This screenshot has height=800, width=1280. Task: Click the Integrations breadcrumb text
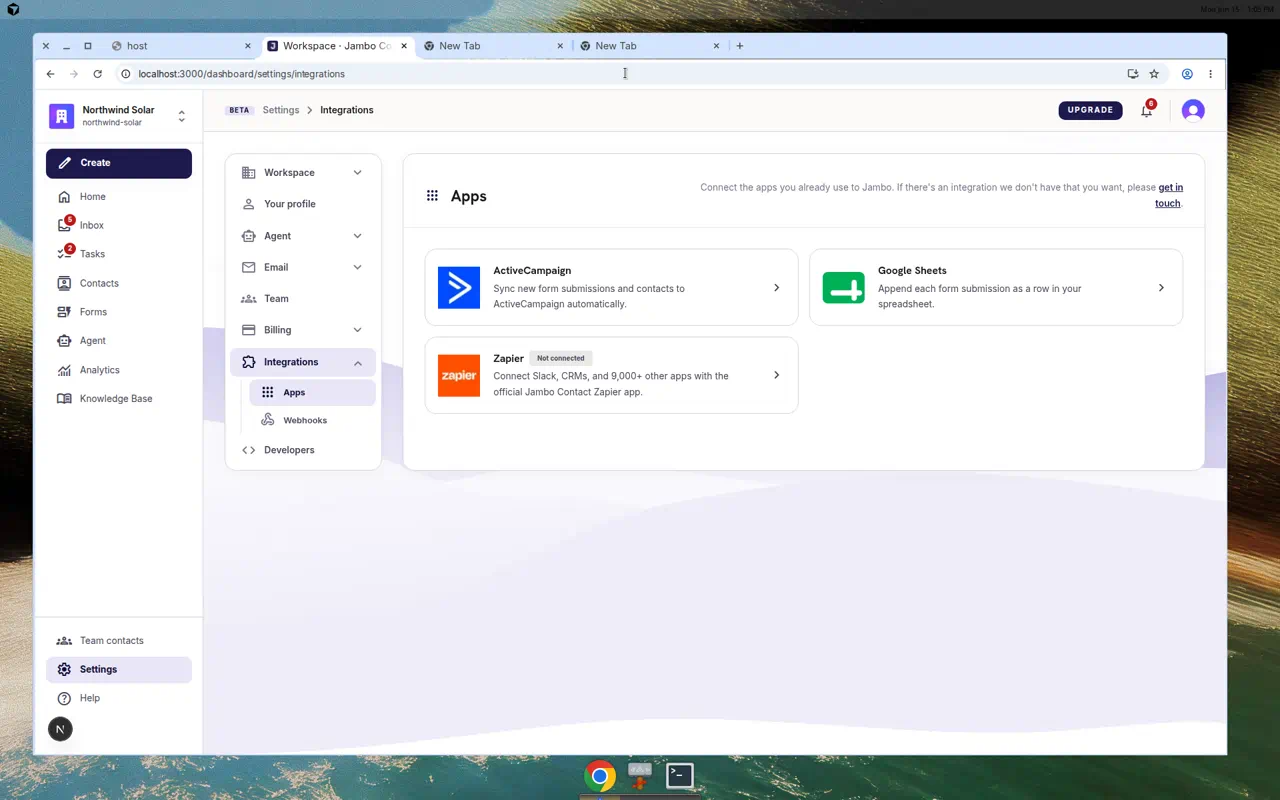pos(347,110)
